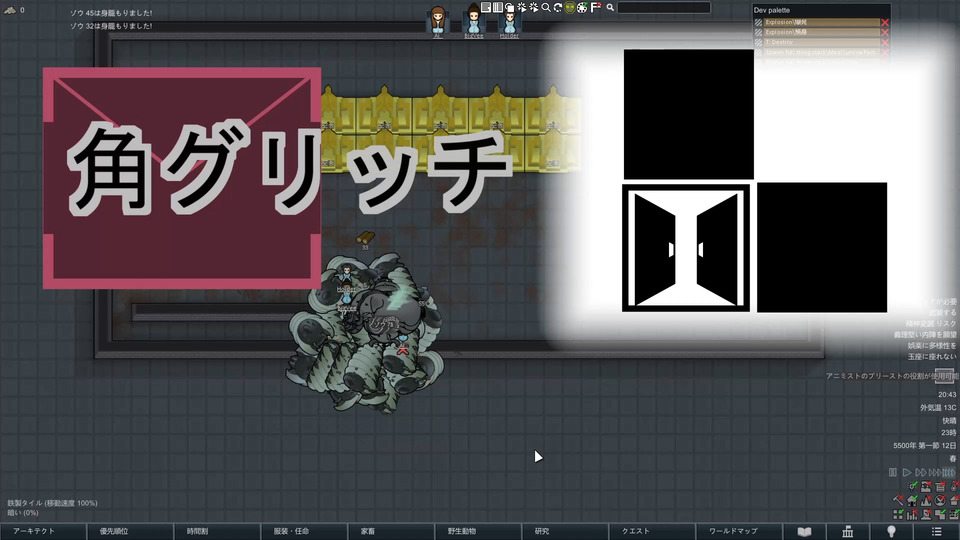Screen dimensions: 960x540
Task: Open the アーキテクト tab
Action: point(43,531)
